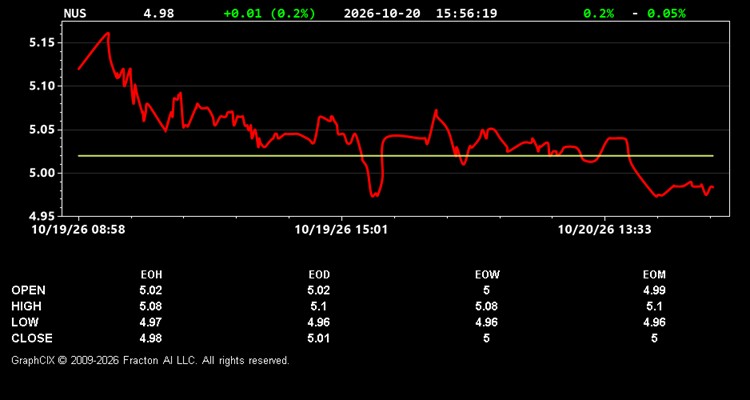Click the 4.95 y-axis label
The width and height of the screenshot is (750, 400).
pyautogui.click(x=42, y=216)
